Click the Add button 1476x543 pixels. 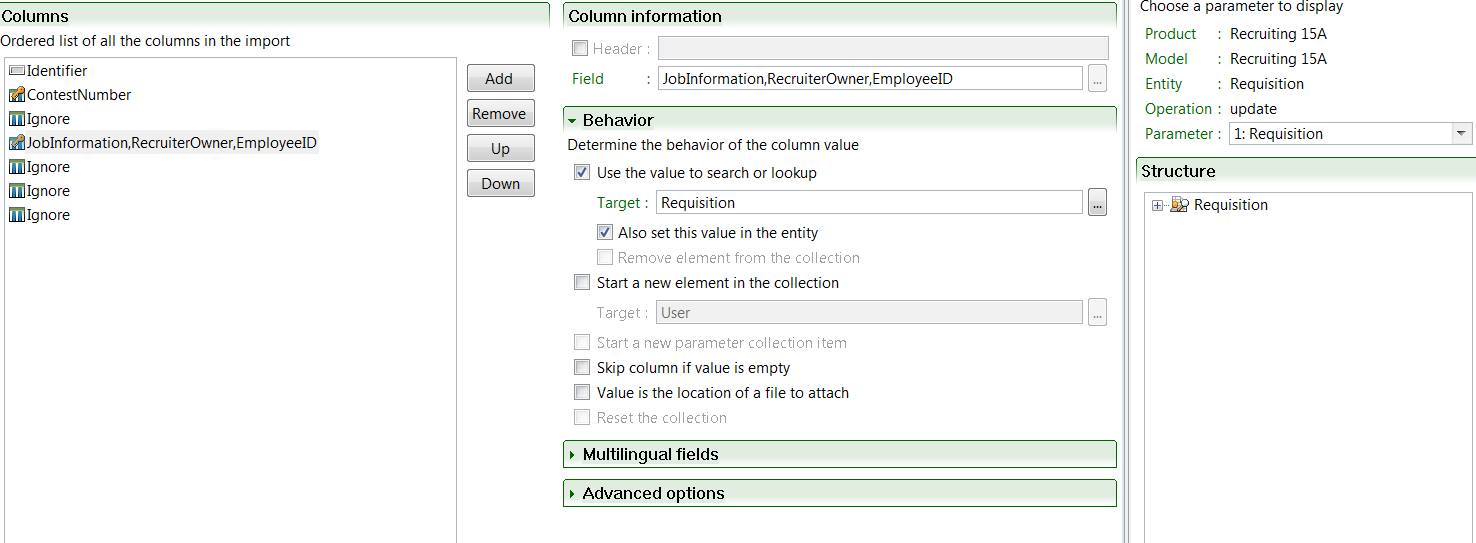(499, 79)
